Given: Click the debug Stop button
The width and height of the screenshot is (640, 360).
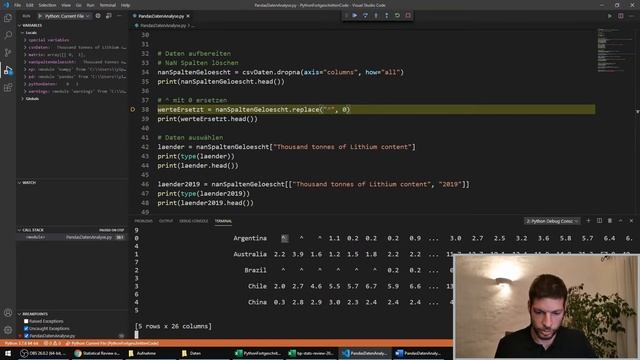Looking at the screenshot, I should pos(408,16).
